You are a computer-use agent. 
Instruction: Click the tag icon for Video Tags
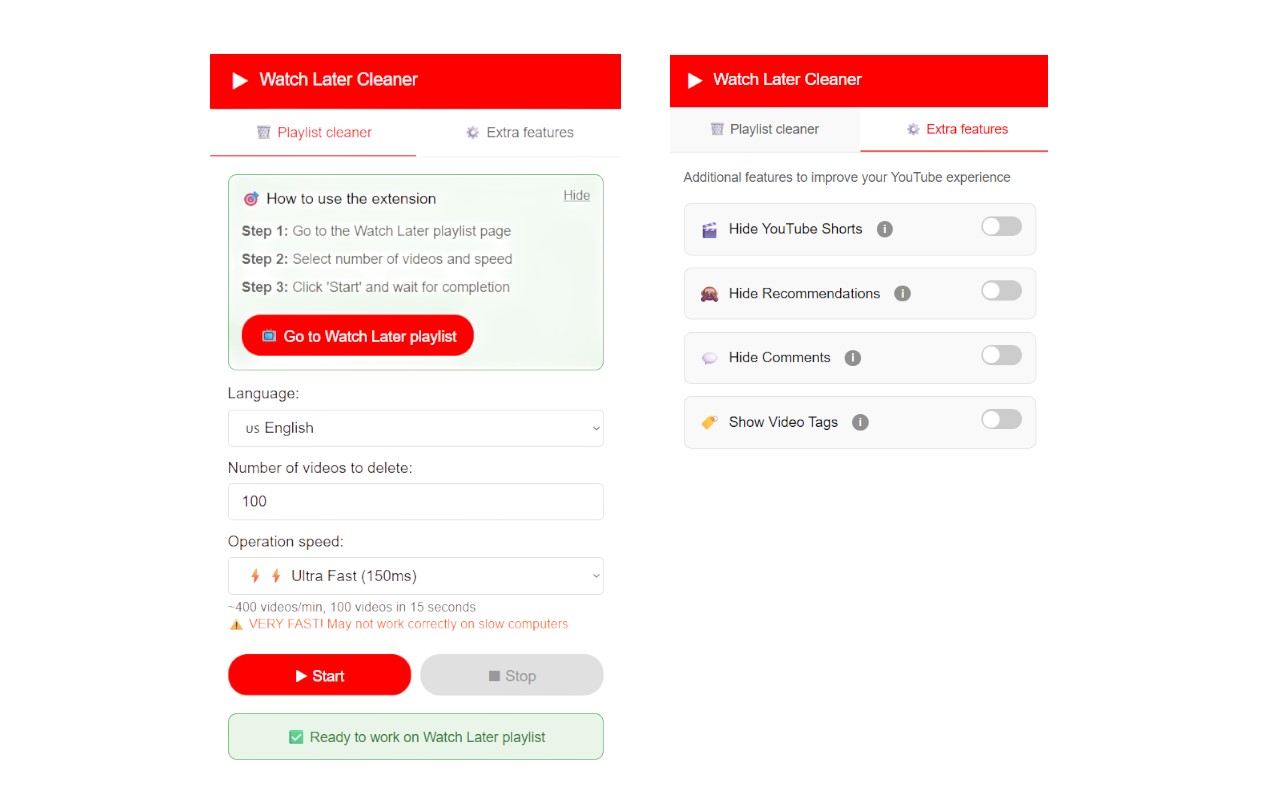click(709, 422)
